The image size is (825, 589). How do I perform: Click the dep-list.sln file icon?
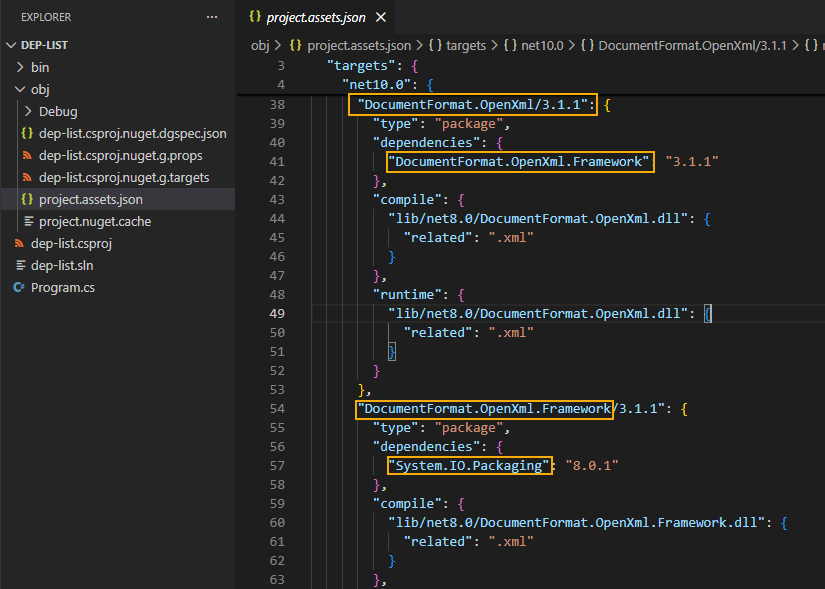coord(19,265)
